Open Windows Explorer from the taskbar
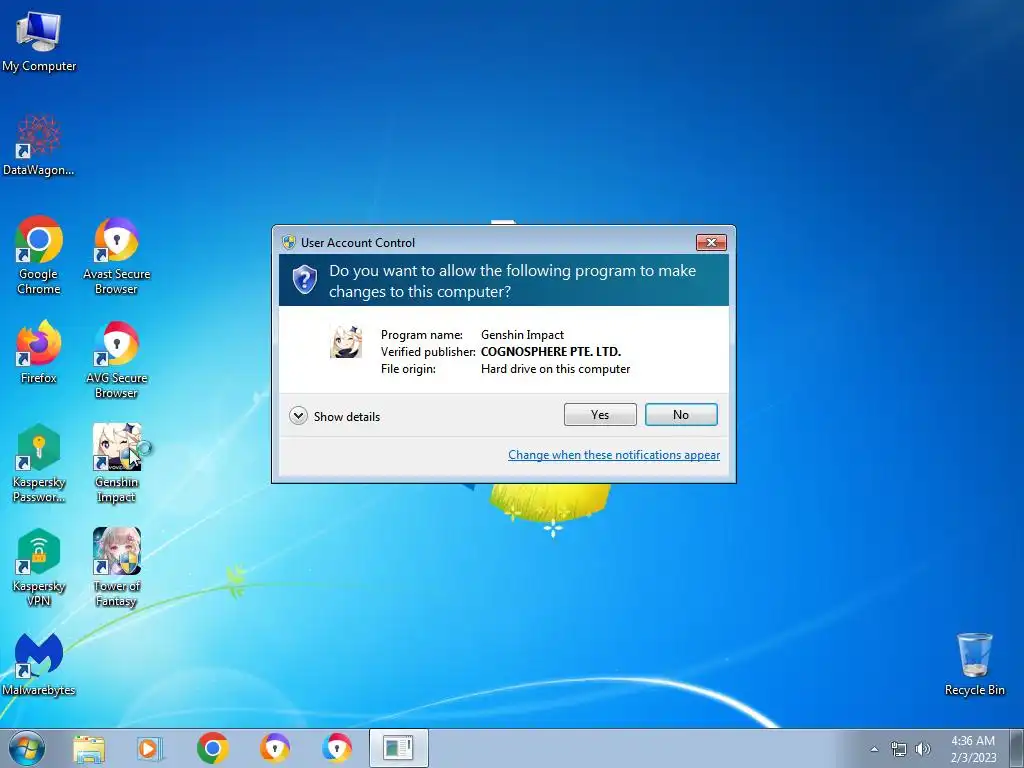The width and height of the screenshot is (1024, 768). pos(89,748)
